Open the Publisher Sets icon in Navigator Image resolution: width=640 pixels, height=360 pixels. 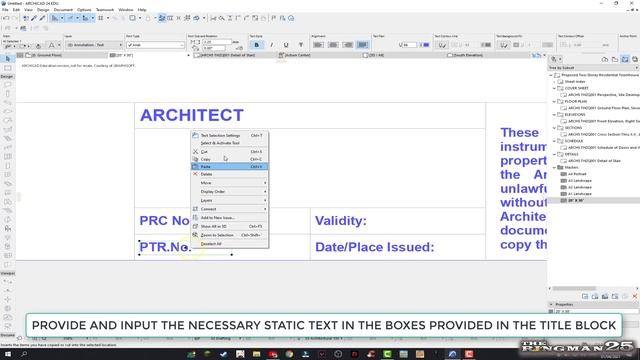tap(635, 60)
